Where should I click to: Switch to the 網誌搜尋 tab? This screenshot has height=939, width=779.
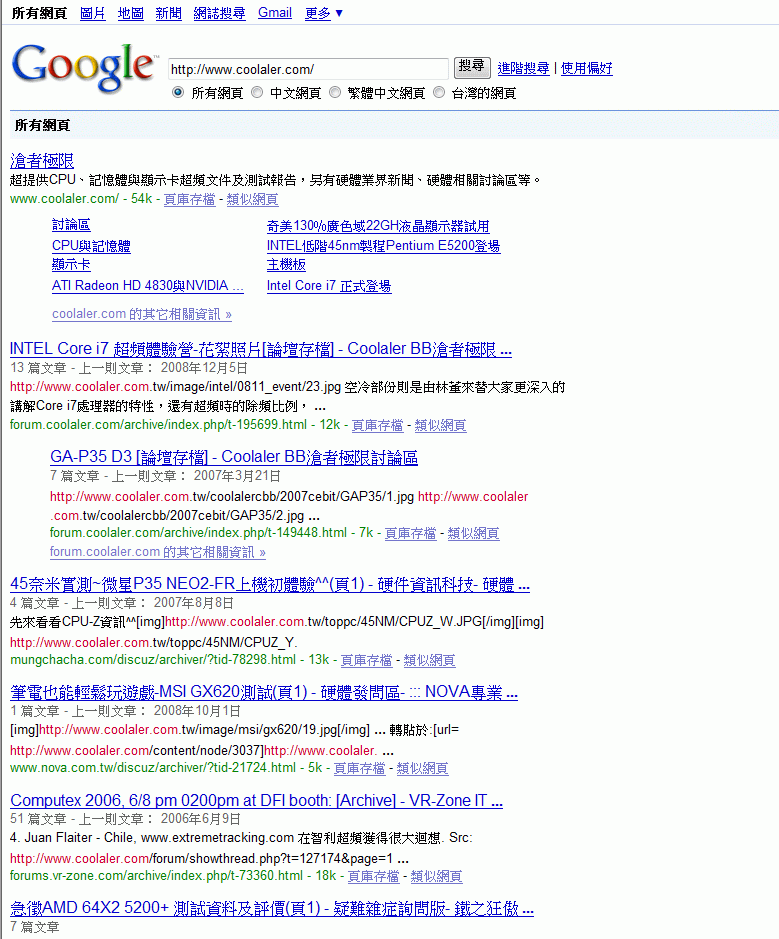point(219,13)
